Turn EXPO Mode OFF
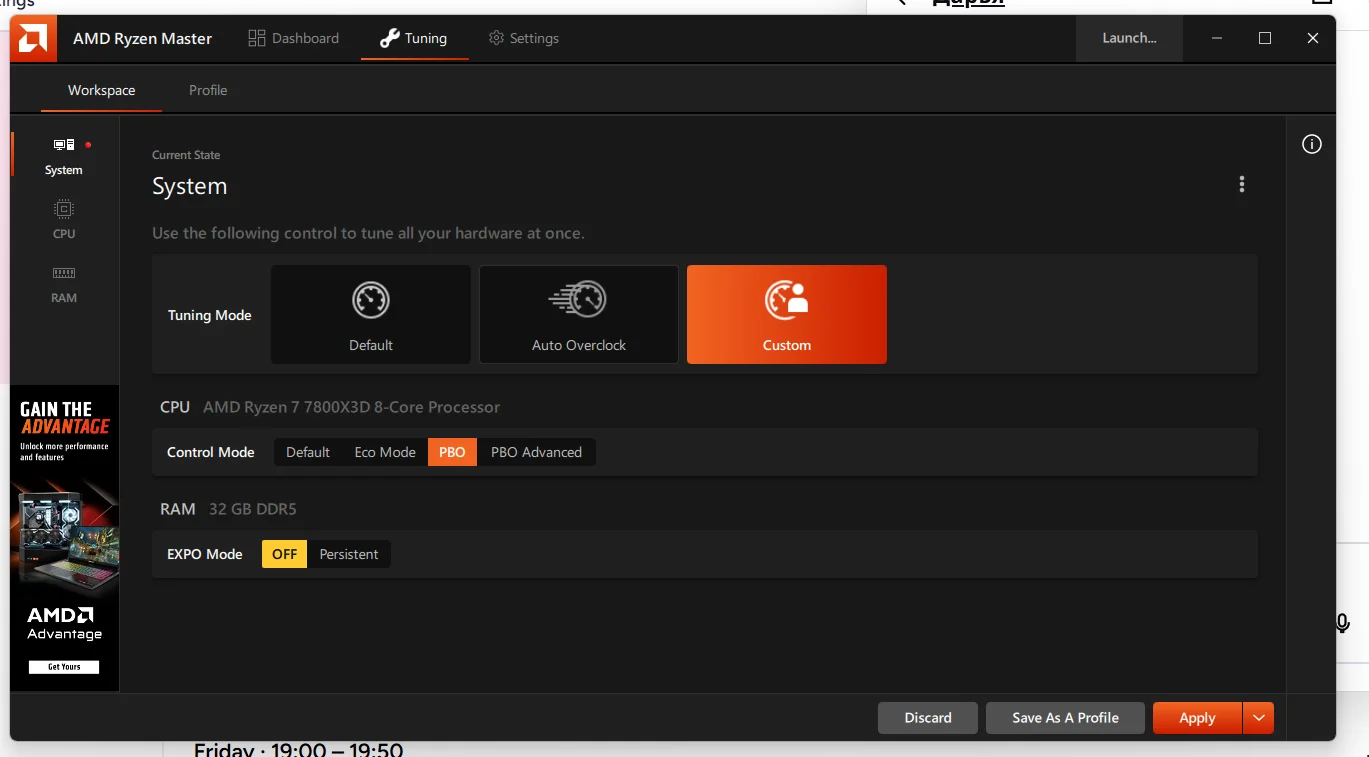 (x=285, y=554)
